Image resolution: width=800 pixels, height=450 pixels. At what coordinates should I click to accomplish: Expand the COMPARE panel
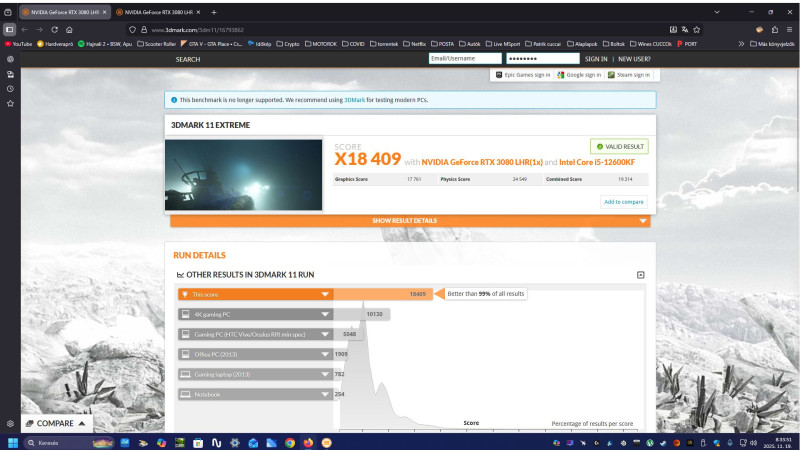pyautogui.click(x=56, y=423)
